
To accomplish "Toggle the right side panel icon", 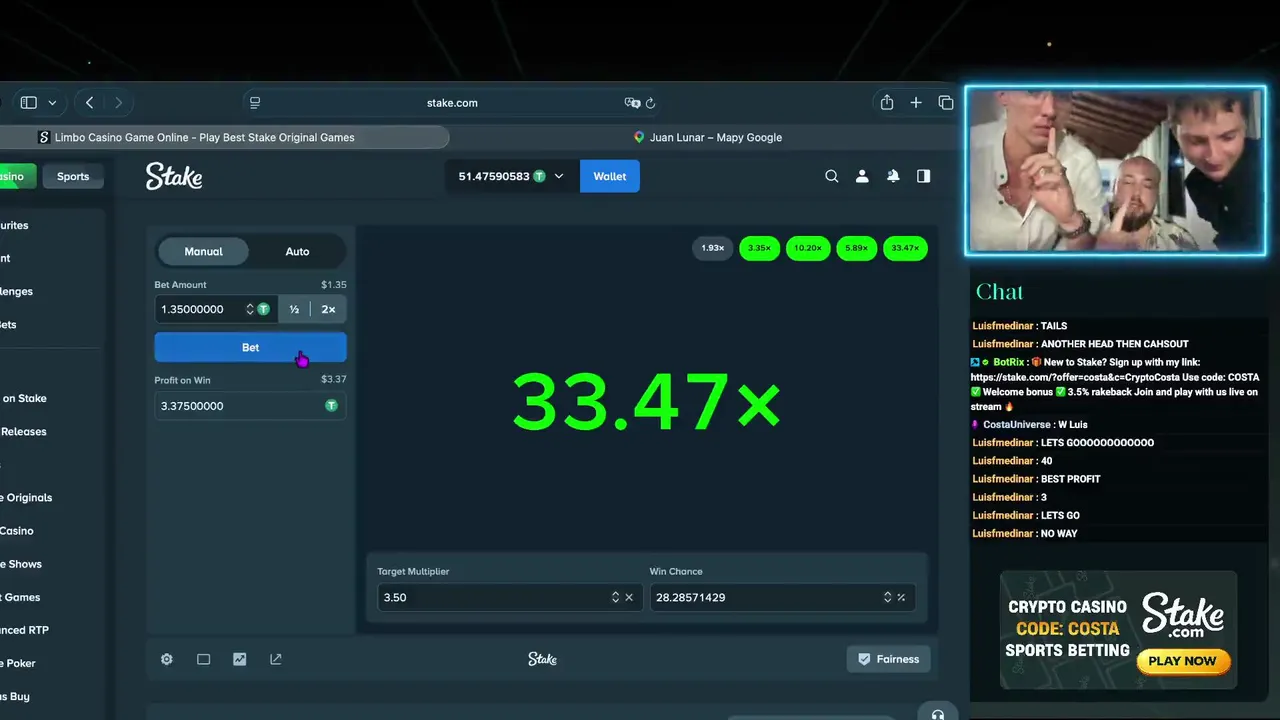I will click(x=924, y=176).
